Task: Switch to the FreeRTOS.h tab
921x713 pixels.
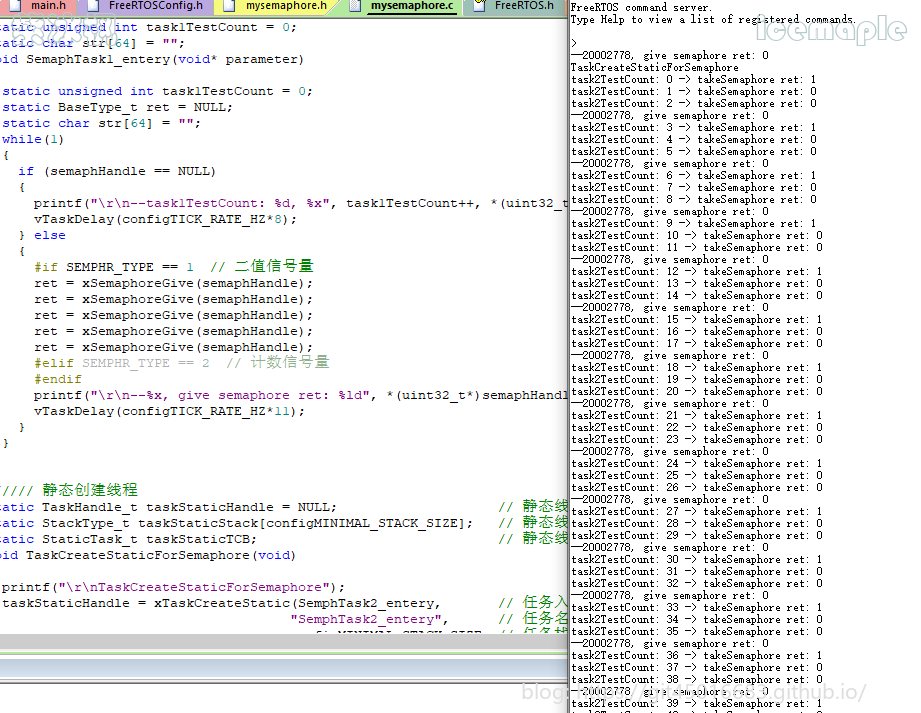Action: click(x=516, y=6)
